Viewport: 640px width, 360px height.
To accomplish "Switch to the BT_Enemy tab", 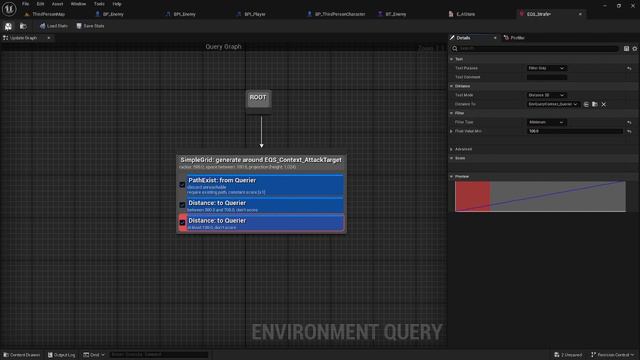I will click(x=396, y=14).
